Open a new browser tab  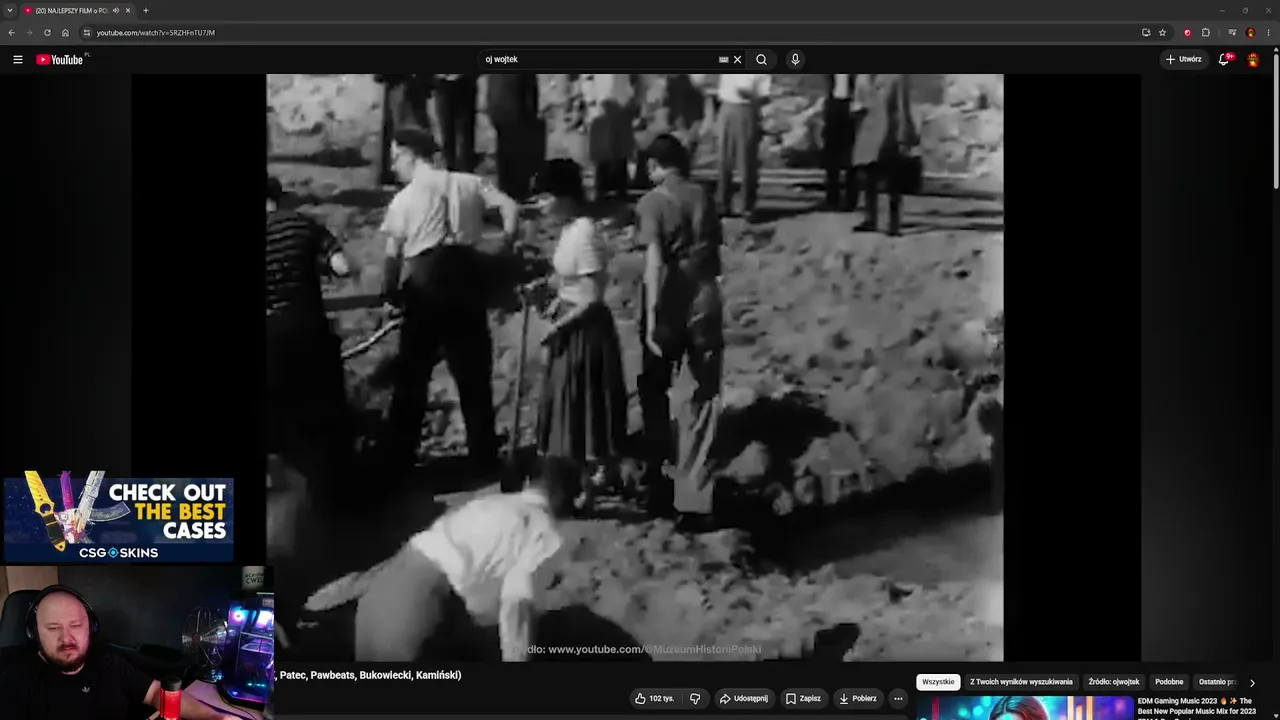[x=145, y=11]
